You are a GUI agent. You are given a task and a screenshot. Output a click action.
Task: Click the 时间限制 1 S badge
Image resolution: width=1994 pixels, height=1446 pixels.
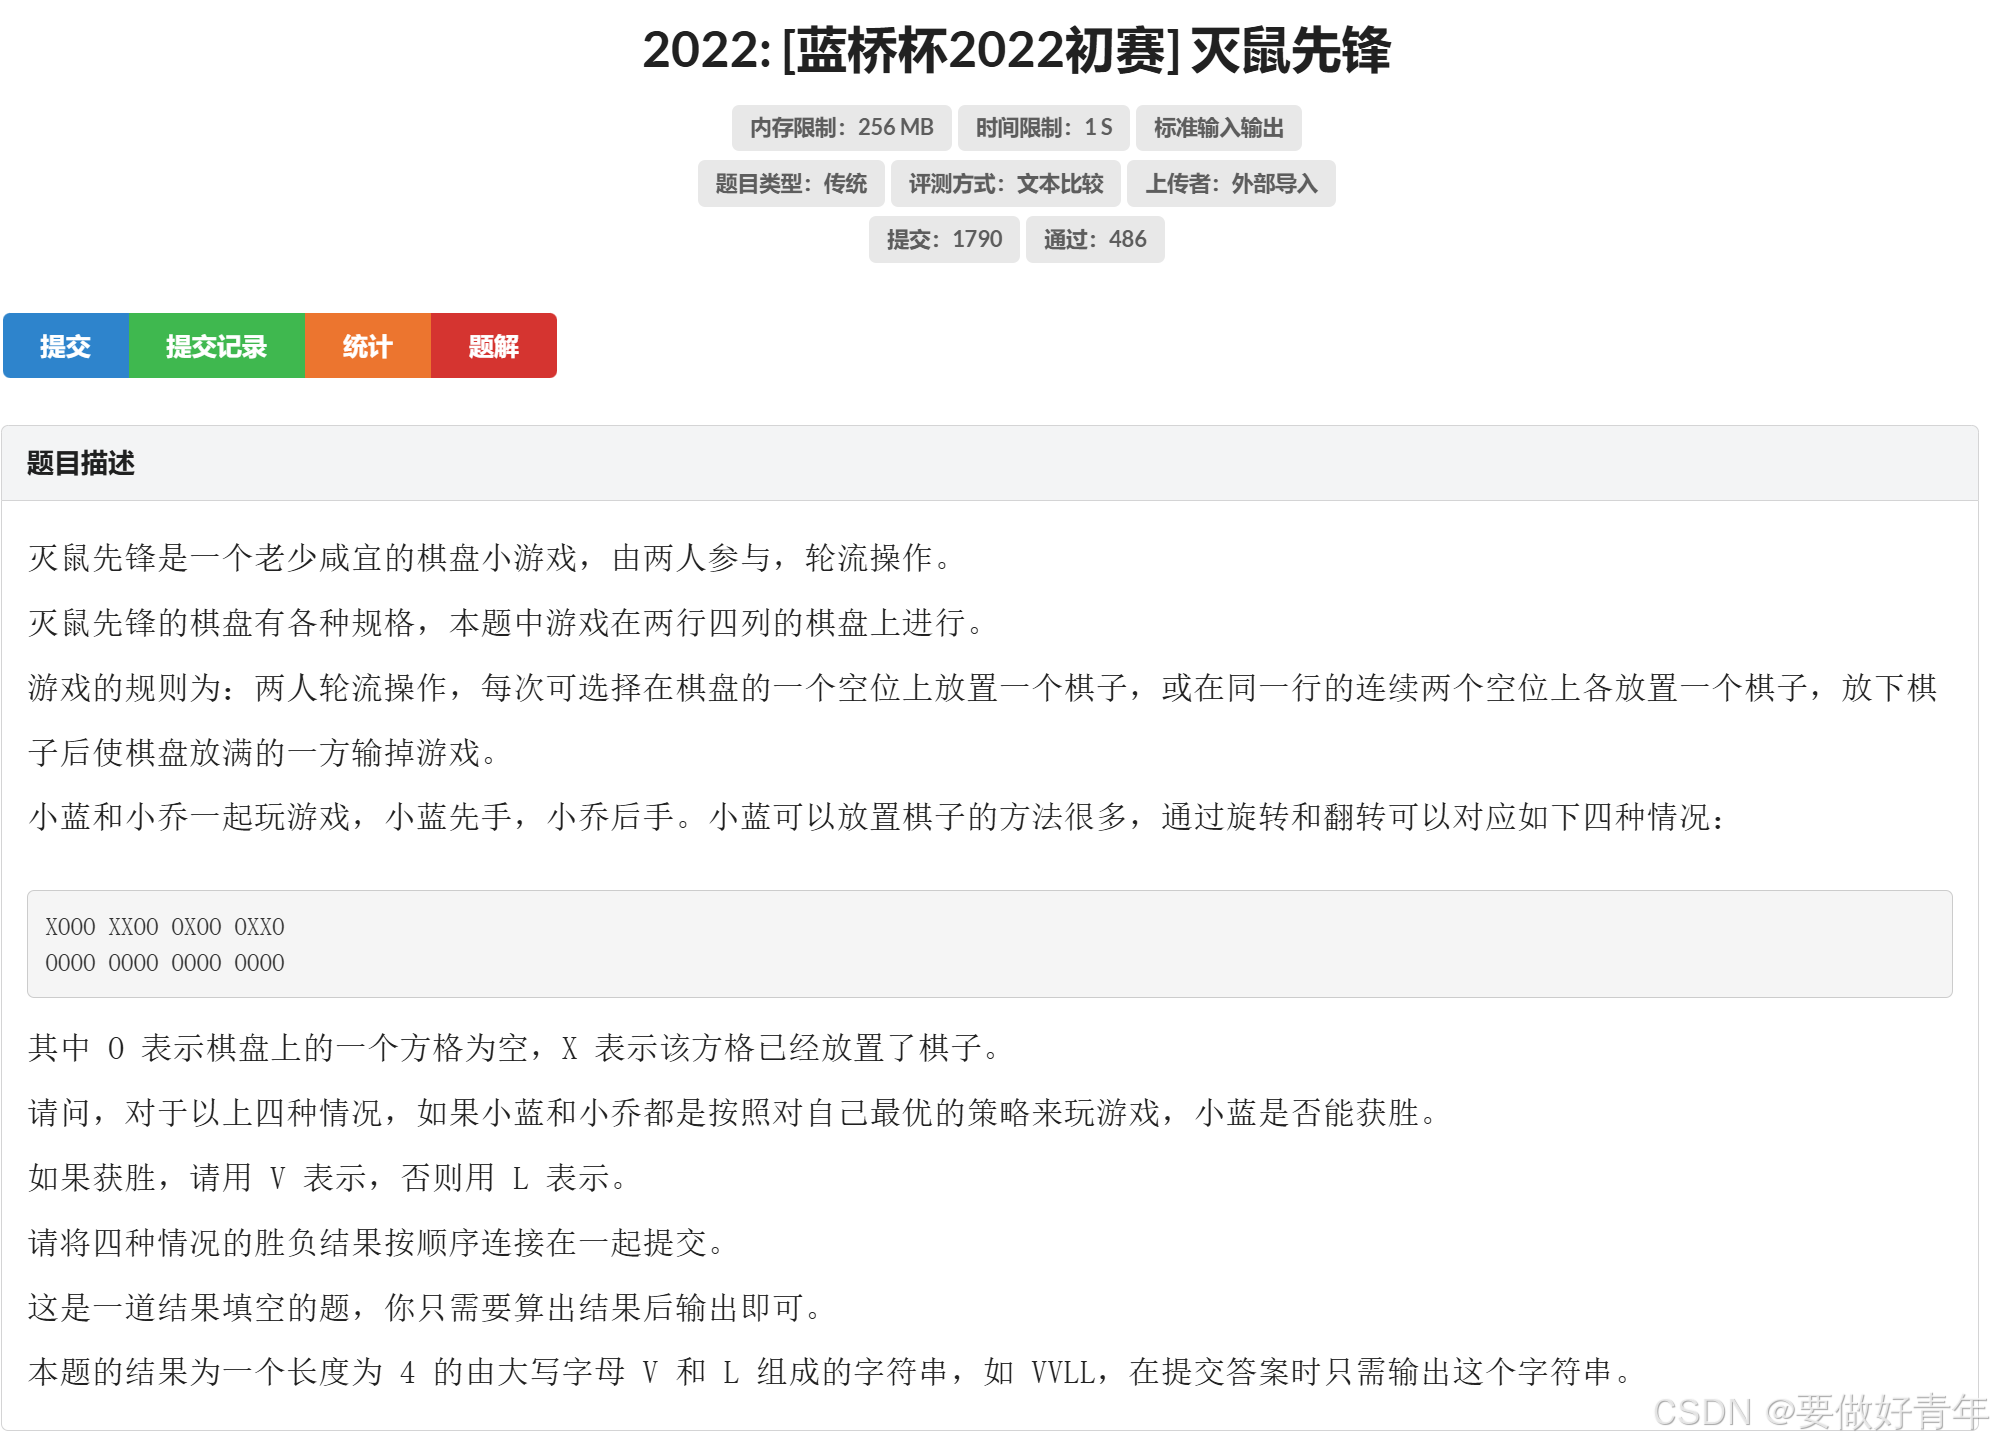click(1043, 128)
